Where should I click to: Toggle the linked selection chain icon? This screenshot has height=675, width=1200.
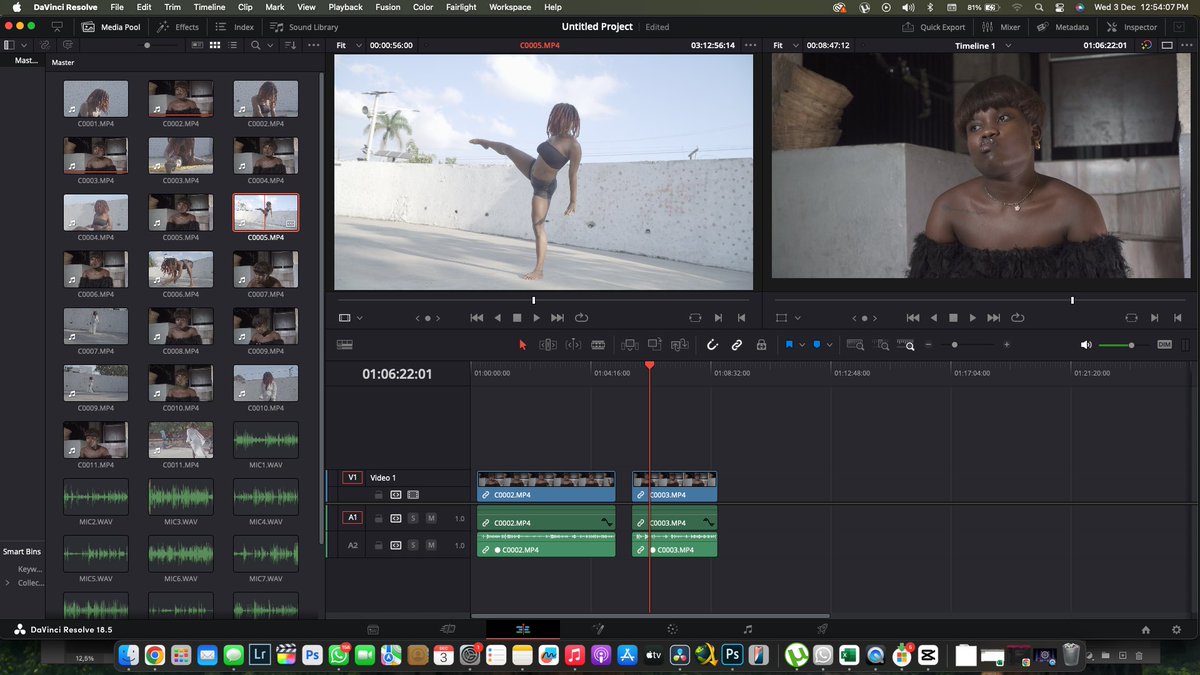coord(737,345)
